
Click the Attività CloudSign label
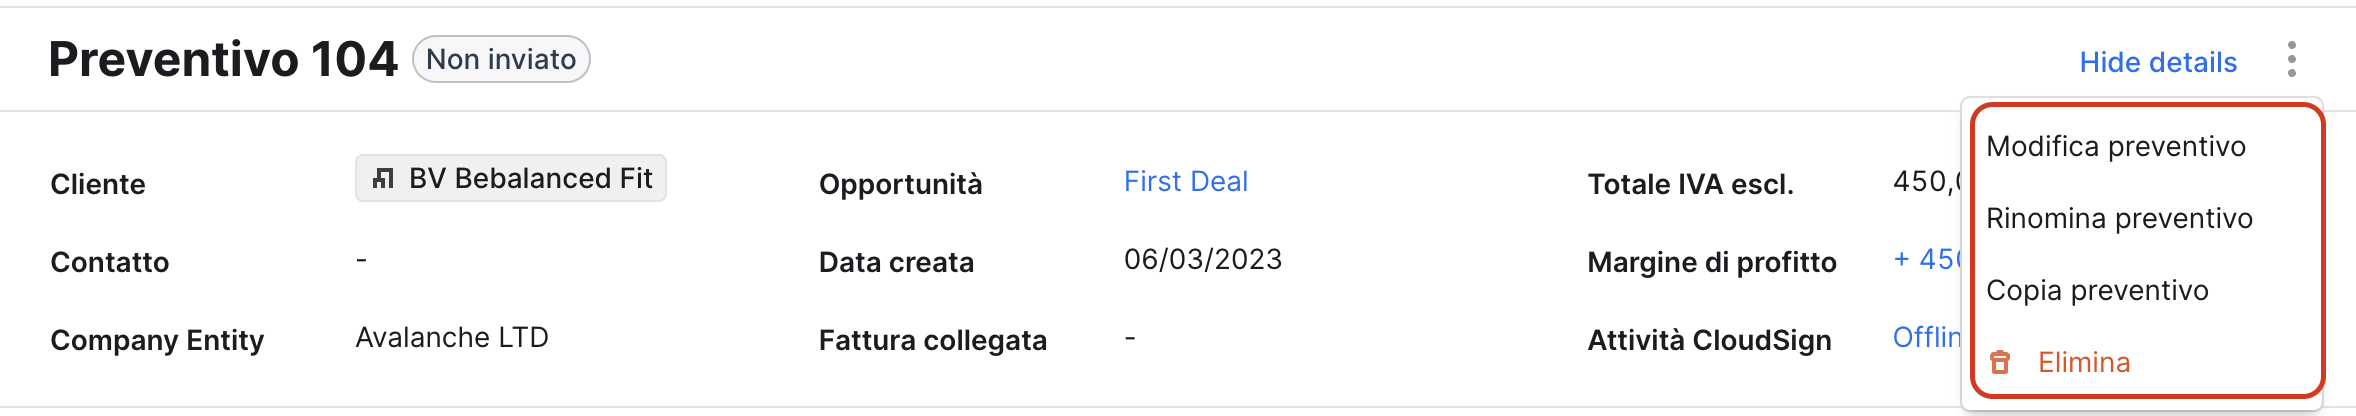tap(1710, 340)
